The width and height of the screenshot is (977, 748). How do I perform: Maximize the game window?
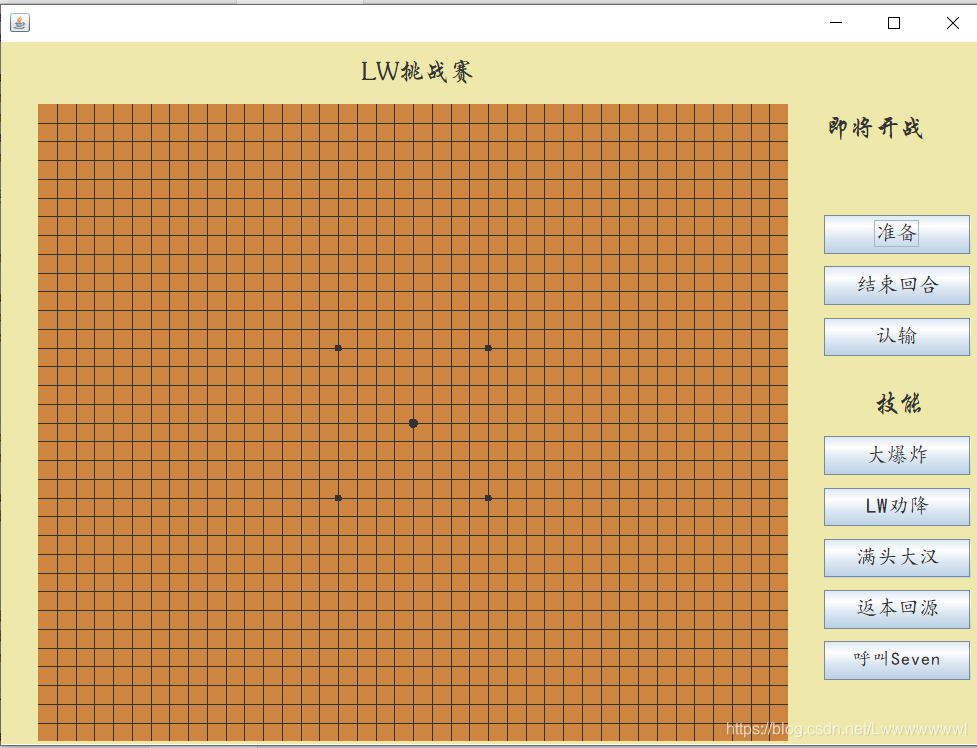[x=894, y=23]
